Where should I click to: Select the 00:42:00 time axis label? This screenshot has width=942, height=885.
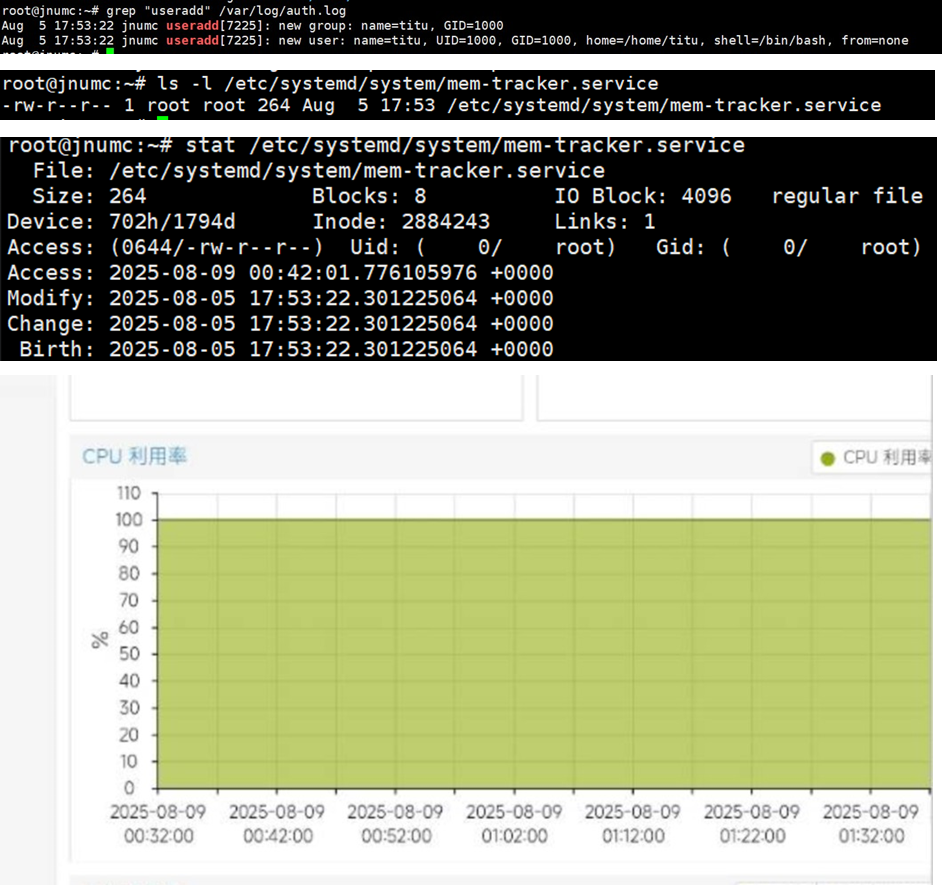pos(277,824)
